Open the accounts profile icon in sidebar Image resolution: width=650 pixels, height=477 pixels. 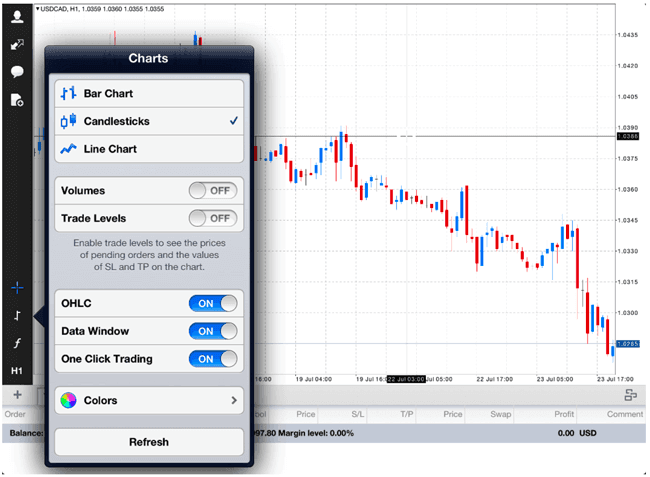point(17,17)
